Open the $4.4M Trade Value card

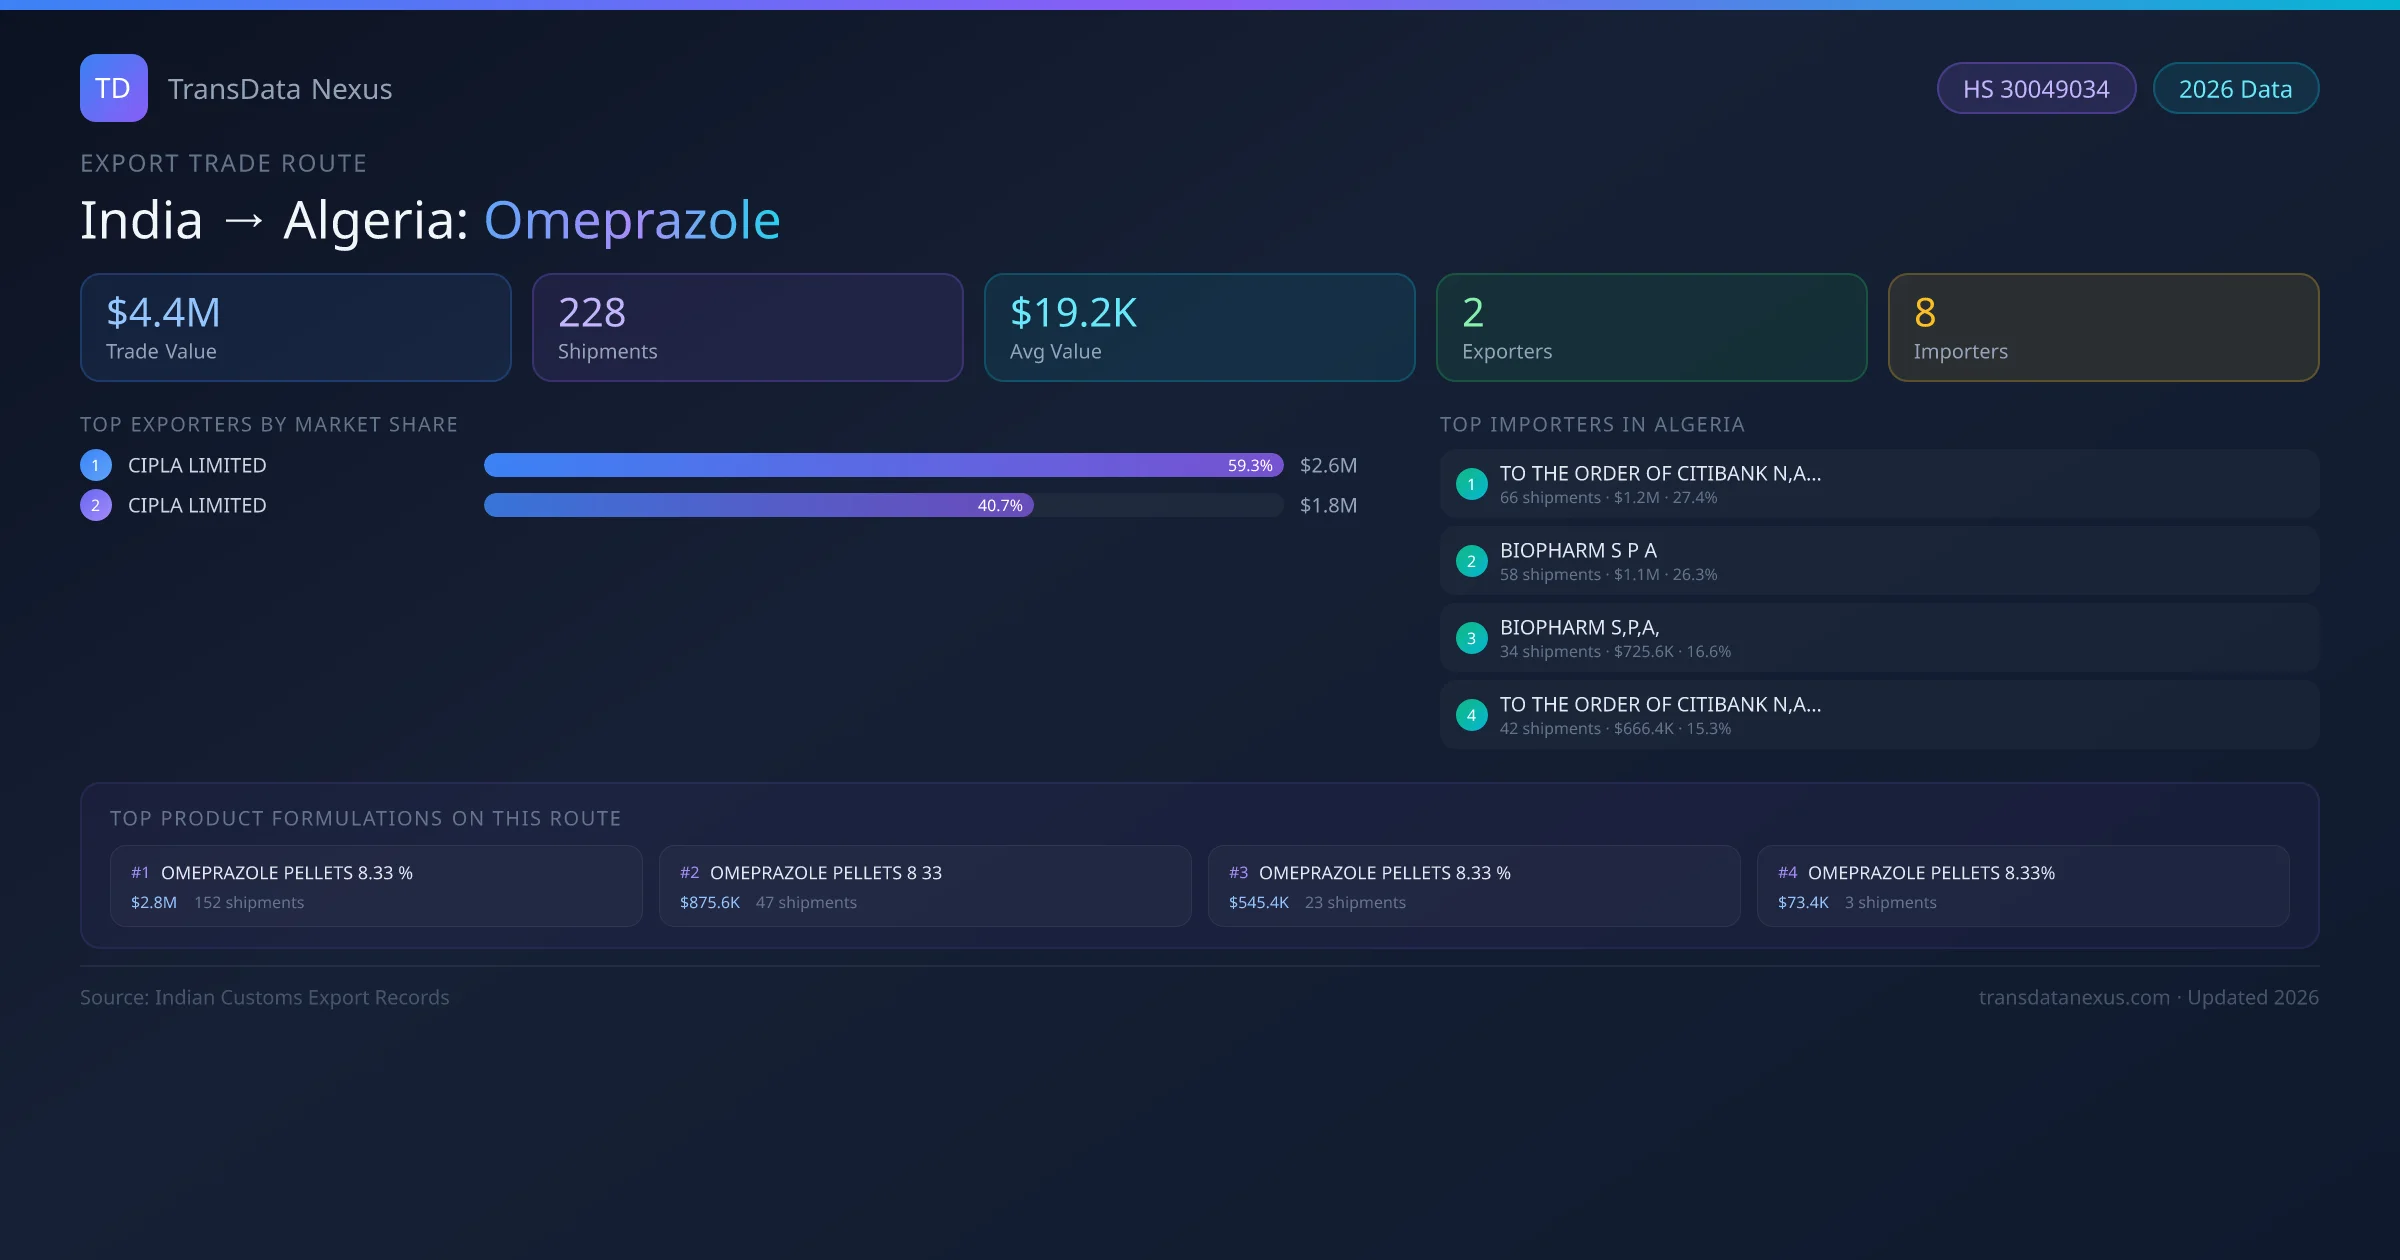tap(295, 327)
